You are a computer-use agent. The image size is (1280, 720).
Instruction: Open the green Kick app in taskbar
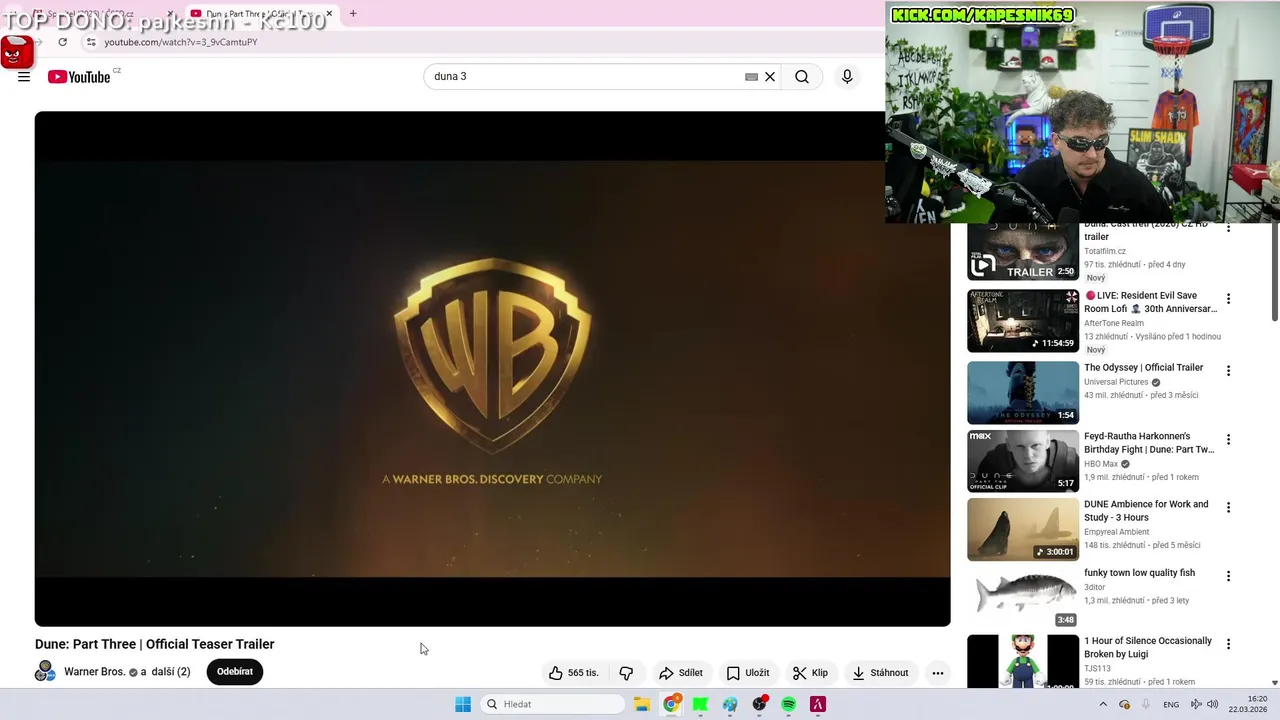pyautogui.click(x=700, y=704)
